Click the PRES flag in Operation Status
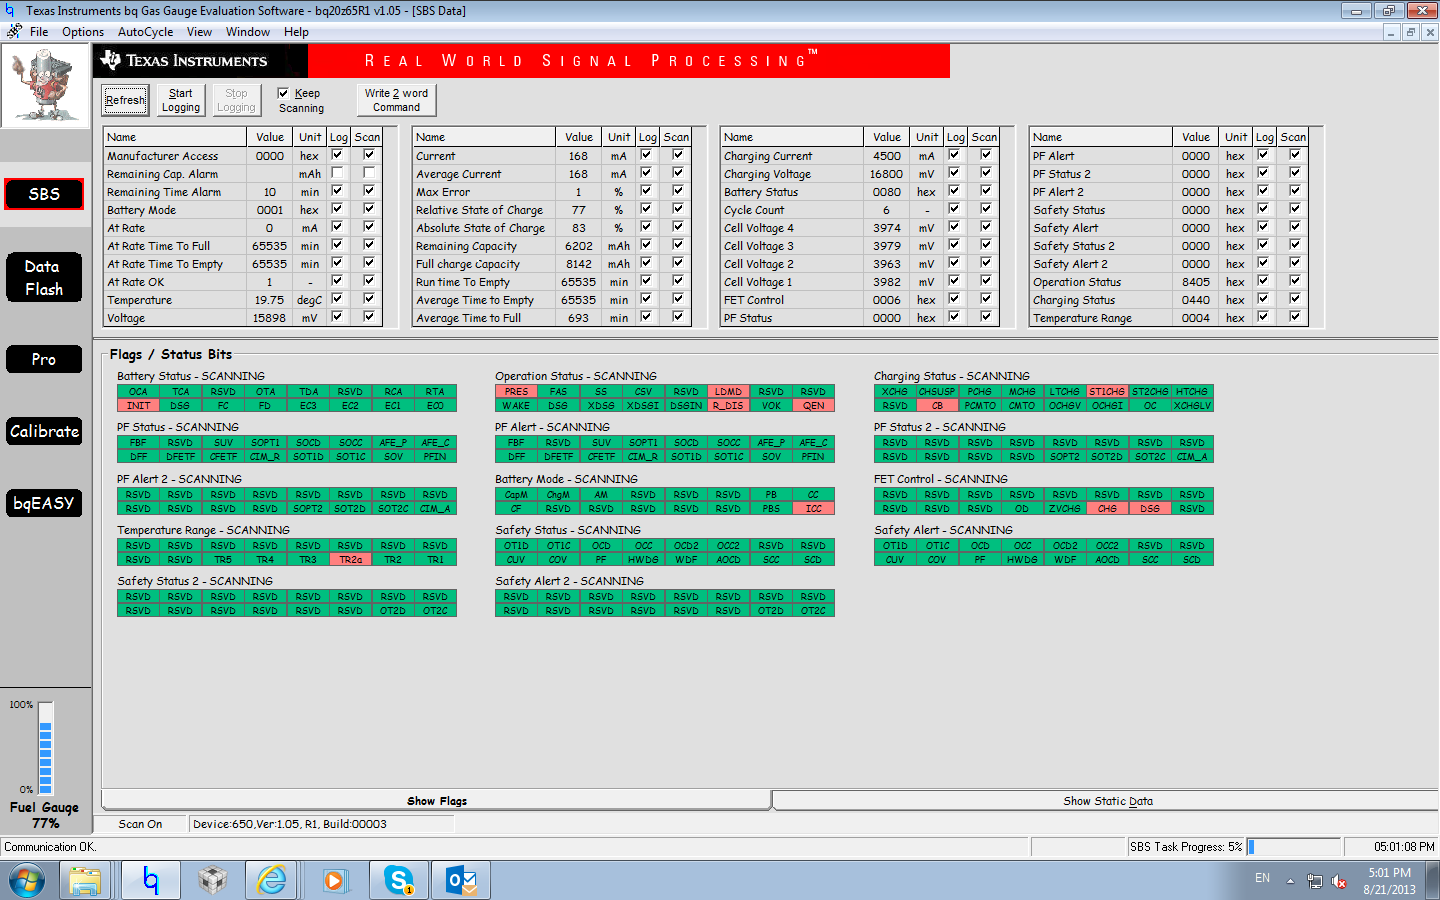 point(516,392)
